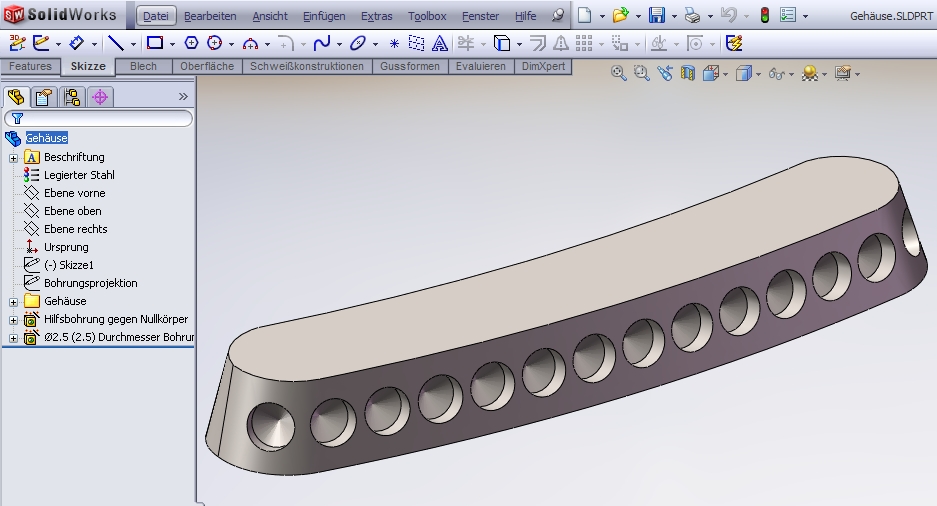Open the display style dropdown
The image size is (937, 506).
pos(760,74)
